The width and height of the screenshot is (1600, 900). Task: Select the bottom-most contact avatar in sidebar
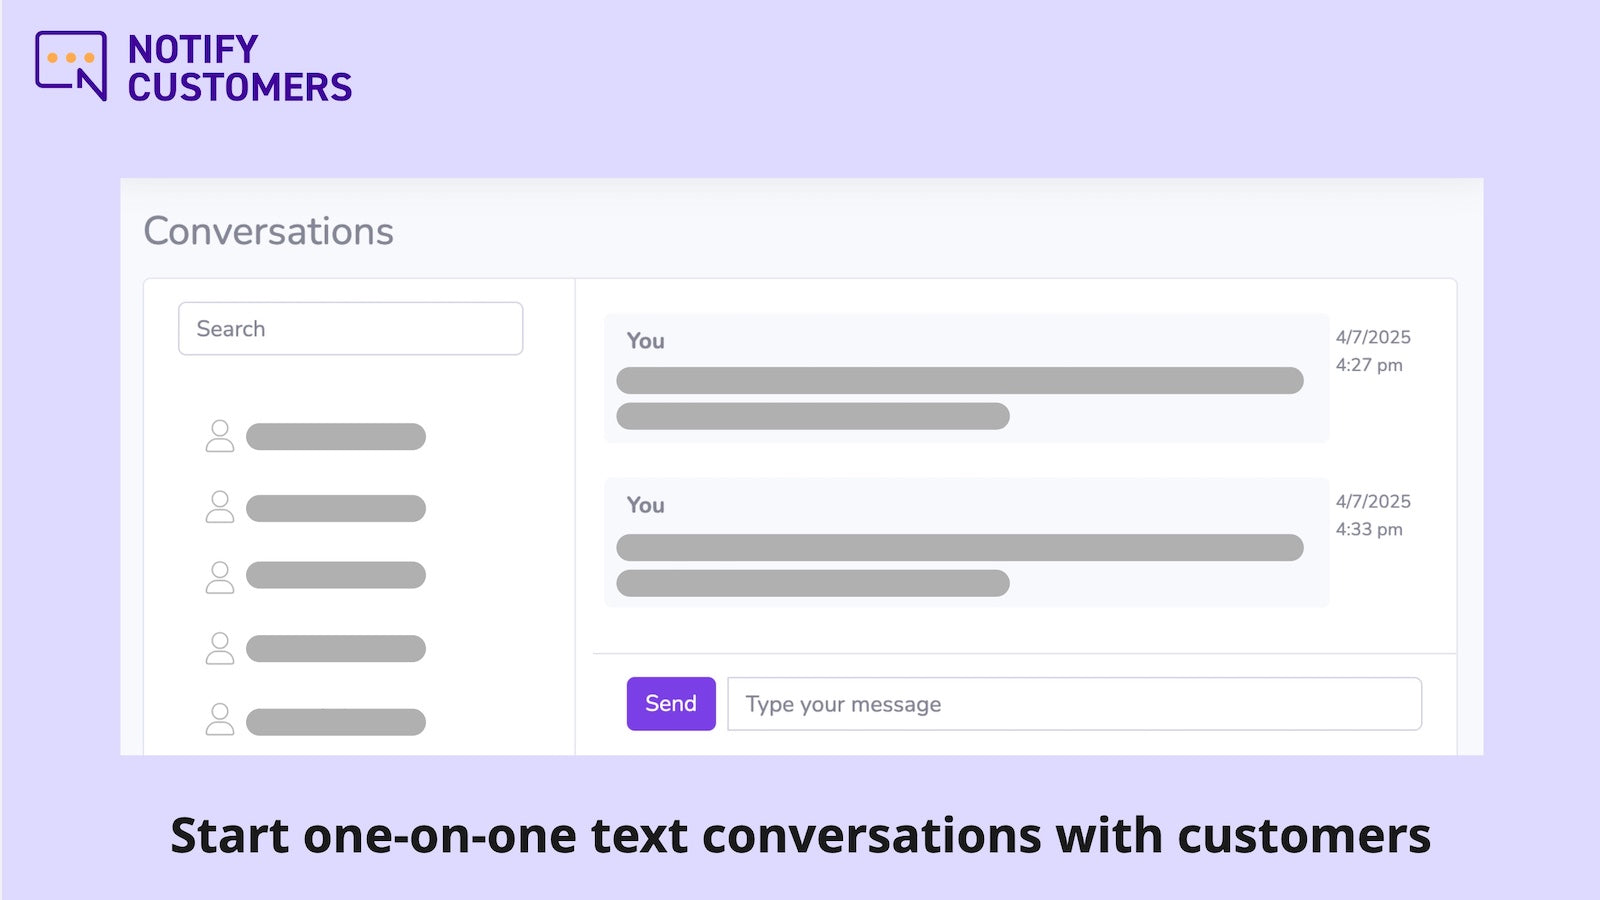coord(220,718)
